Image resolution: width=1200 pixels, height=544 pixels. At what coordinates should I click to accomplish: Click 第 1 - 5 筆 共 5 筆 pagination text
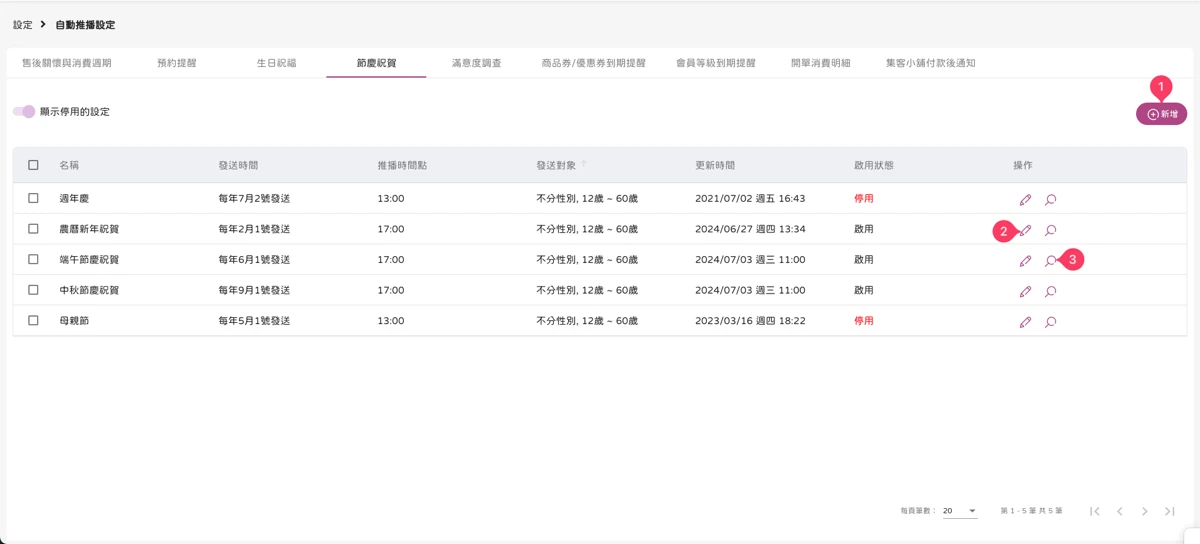[x=1031, y=511]
